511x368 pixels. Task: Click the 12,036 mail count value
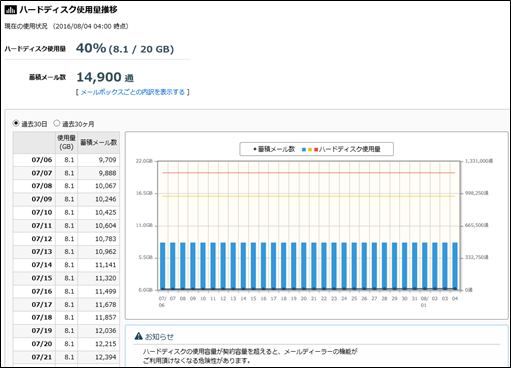[x=106, y=331]
